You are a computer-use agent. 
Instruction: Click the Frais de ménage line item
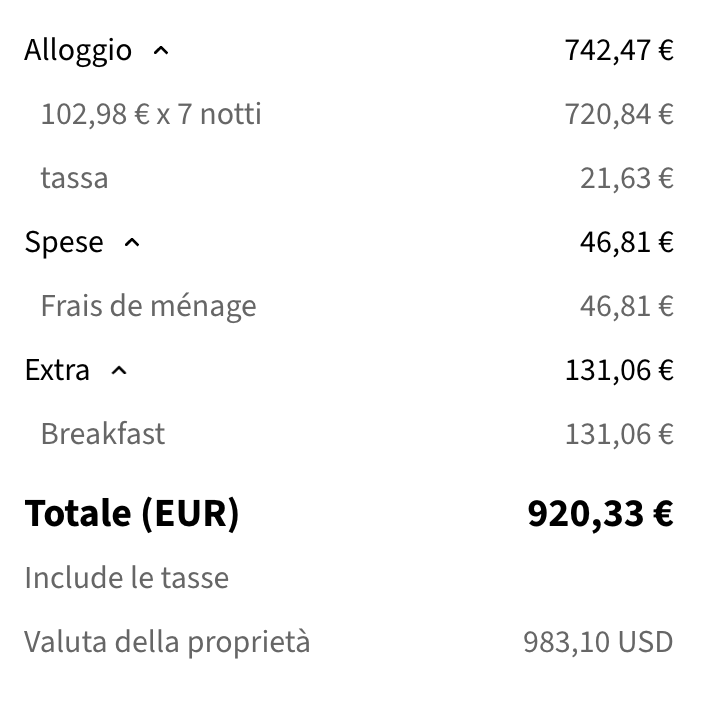(x=148, y=306)
